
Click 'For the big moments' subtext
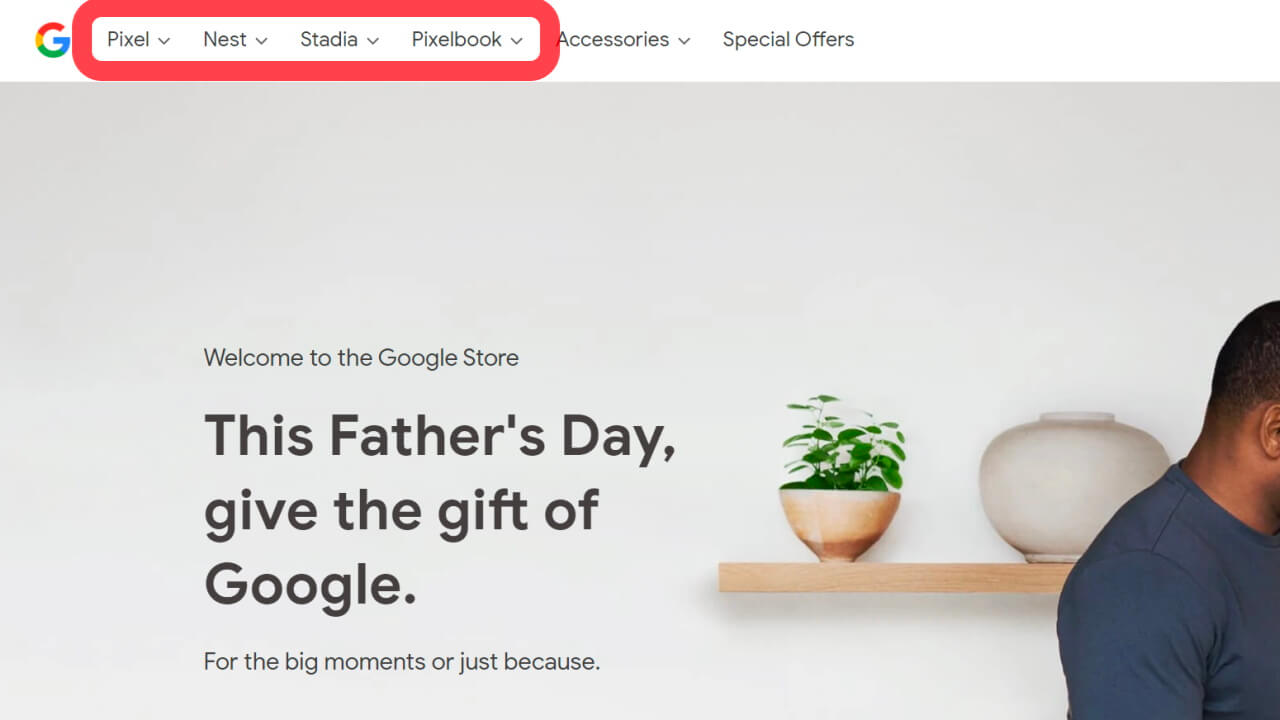click(x=401, y=662)
